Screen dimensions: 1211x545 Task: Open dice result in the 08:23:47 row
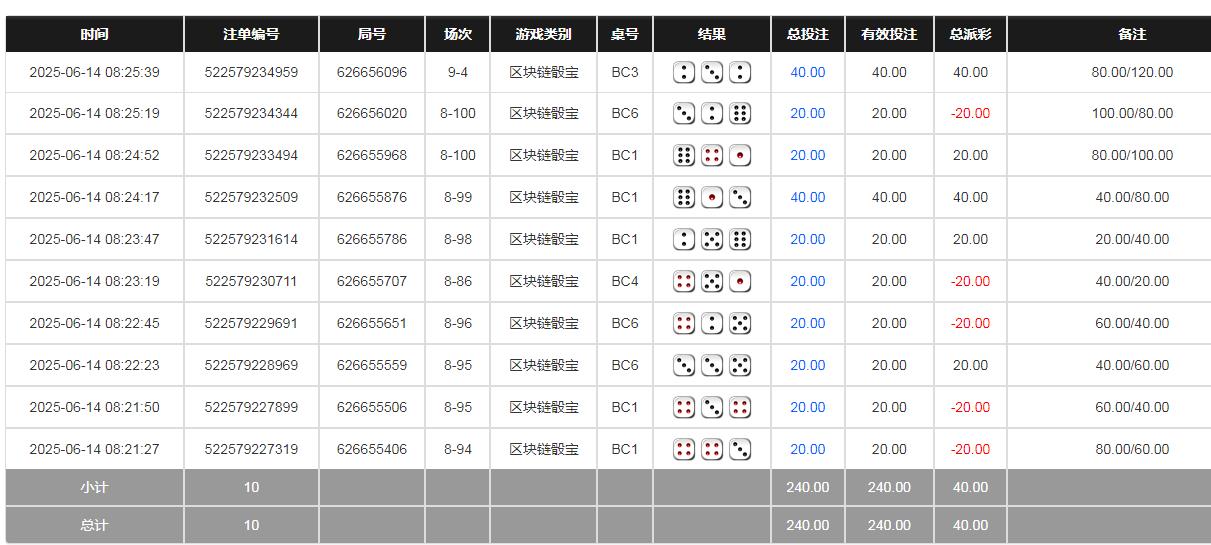712,240
